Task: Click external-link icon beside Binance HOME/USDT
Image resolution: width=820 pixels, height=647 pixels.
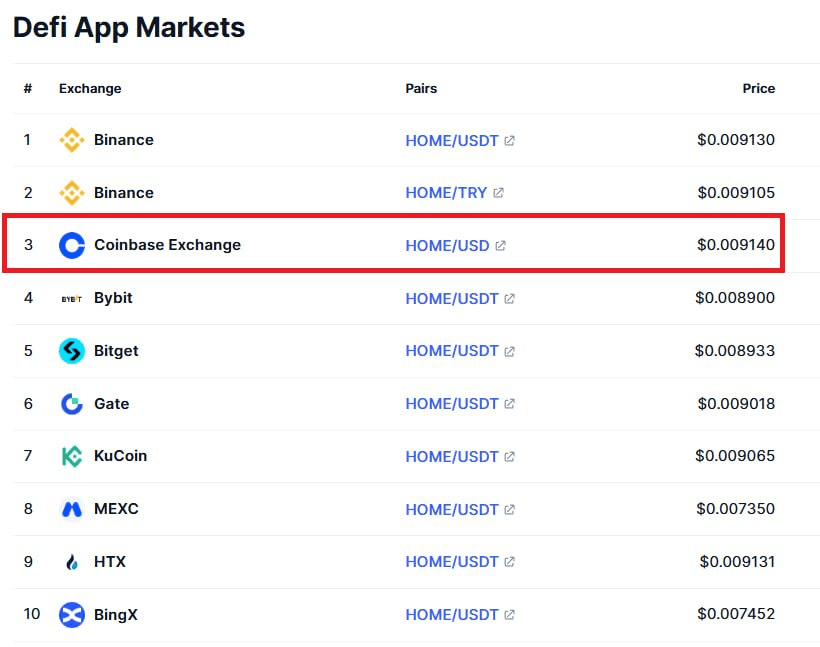Action: point(509,141)
